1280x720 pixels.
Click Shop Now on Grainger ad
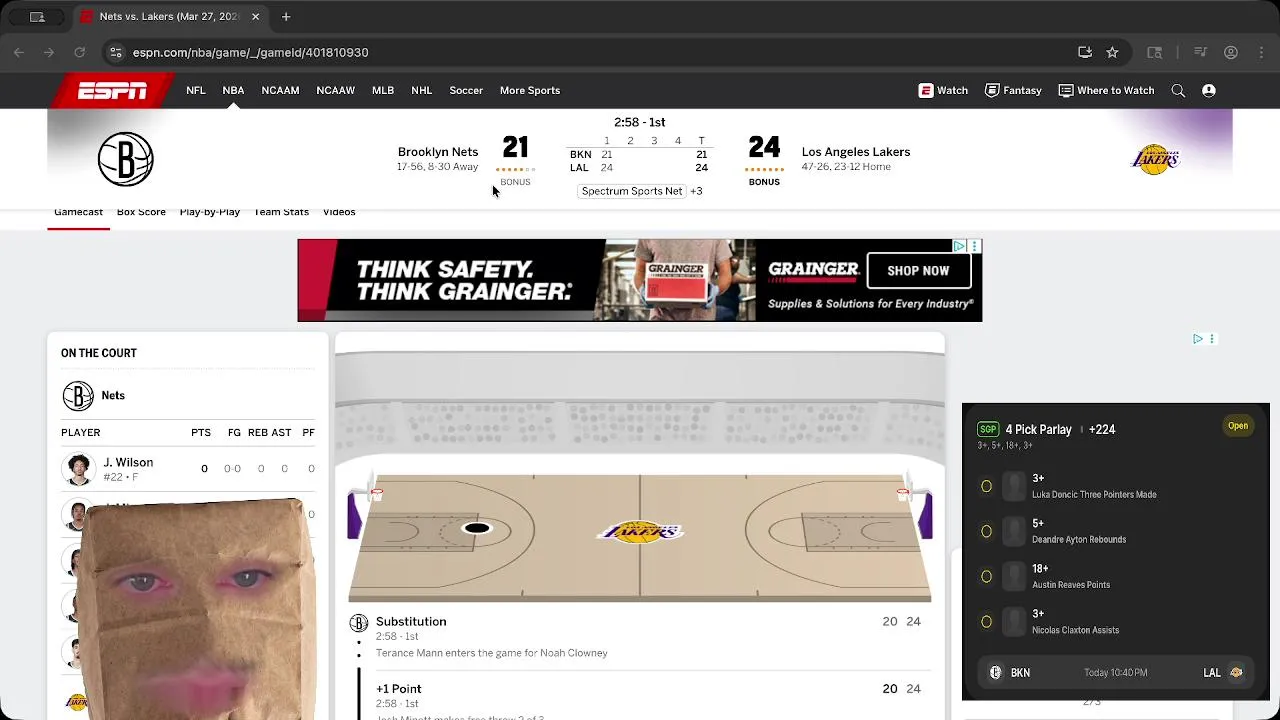click(x=918, y=270)
